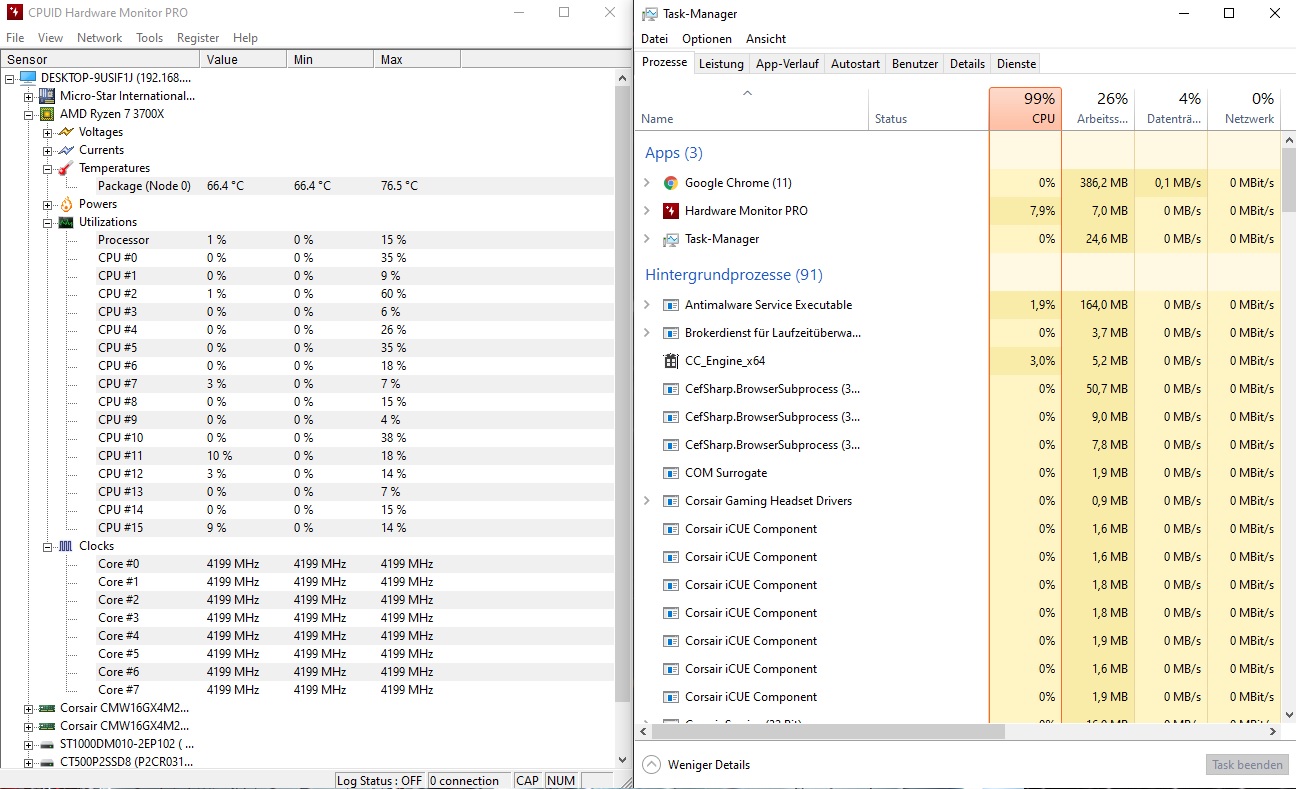Switch to the Benutzer tab
The image size is (1296, 789).
[915, 64]
